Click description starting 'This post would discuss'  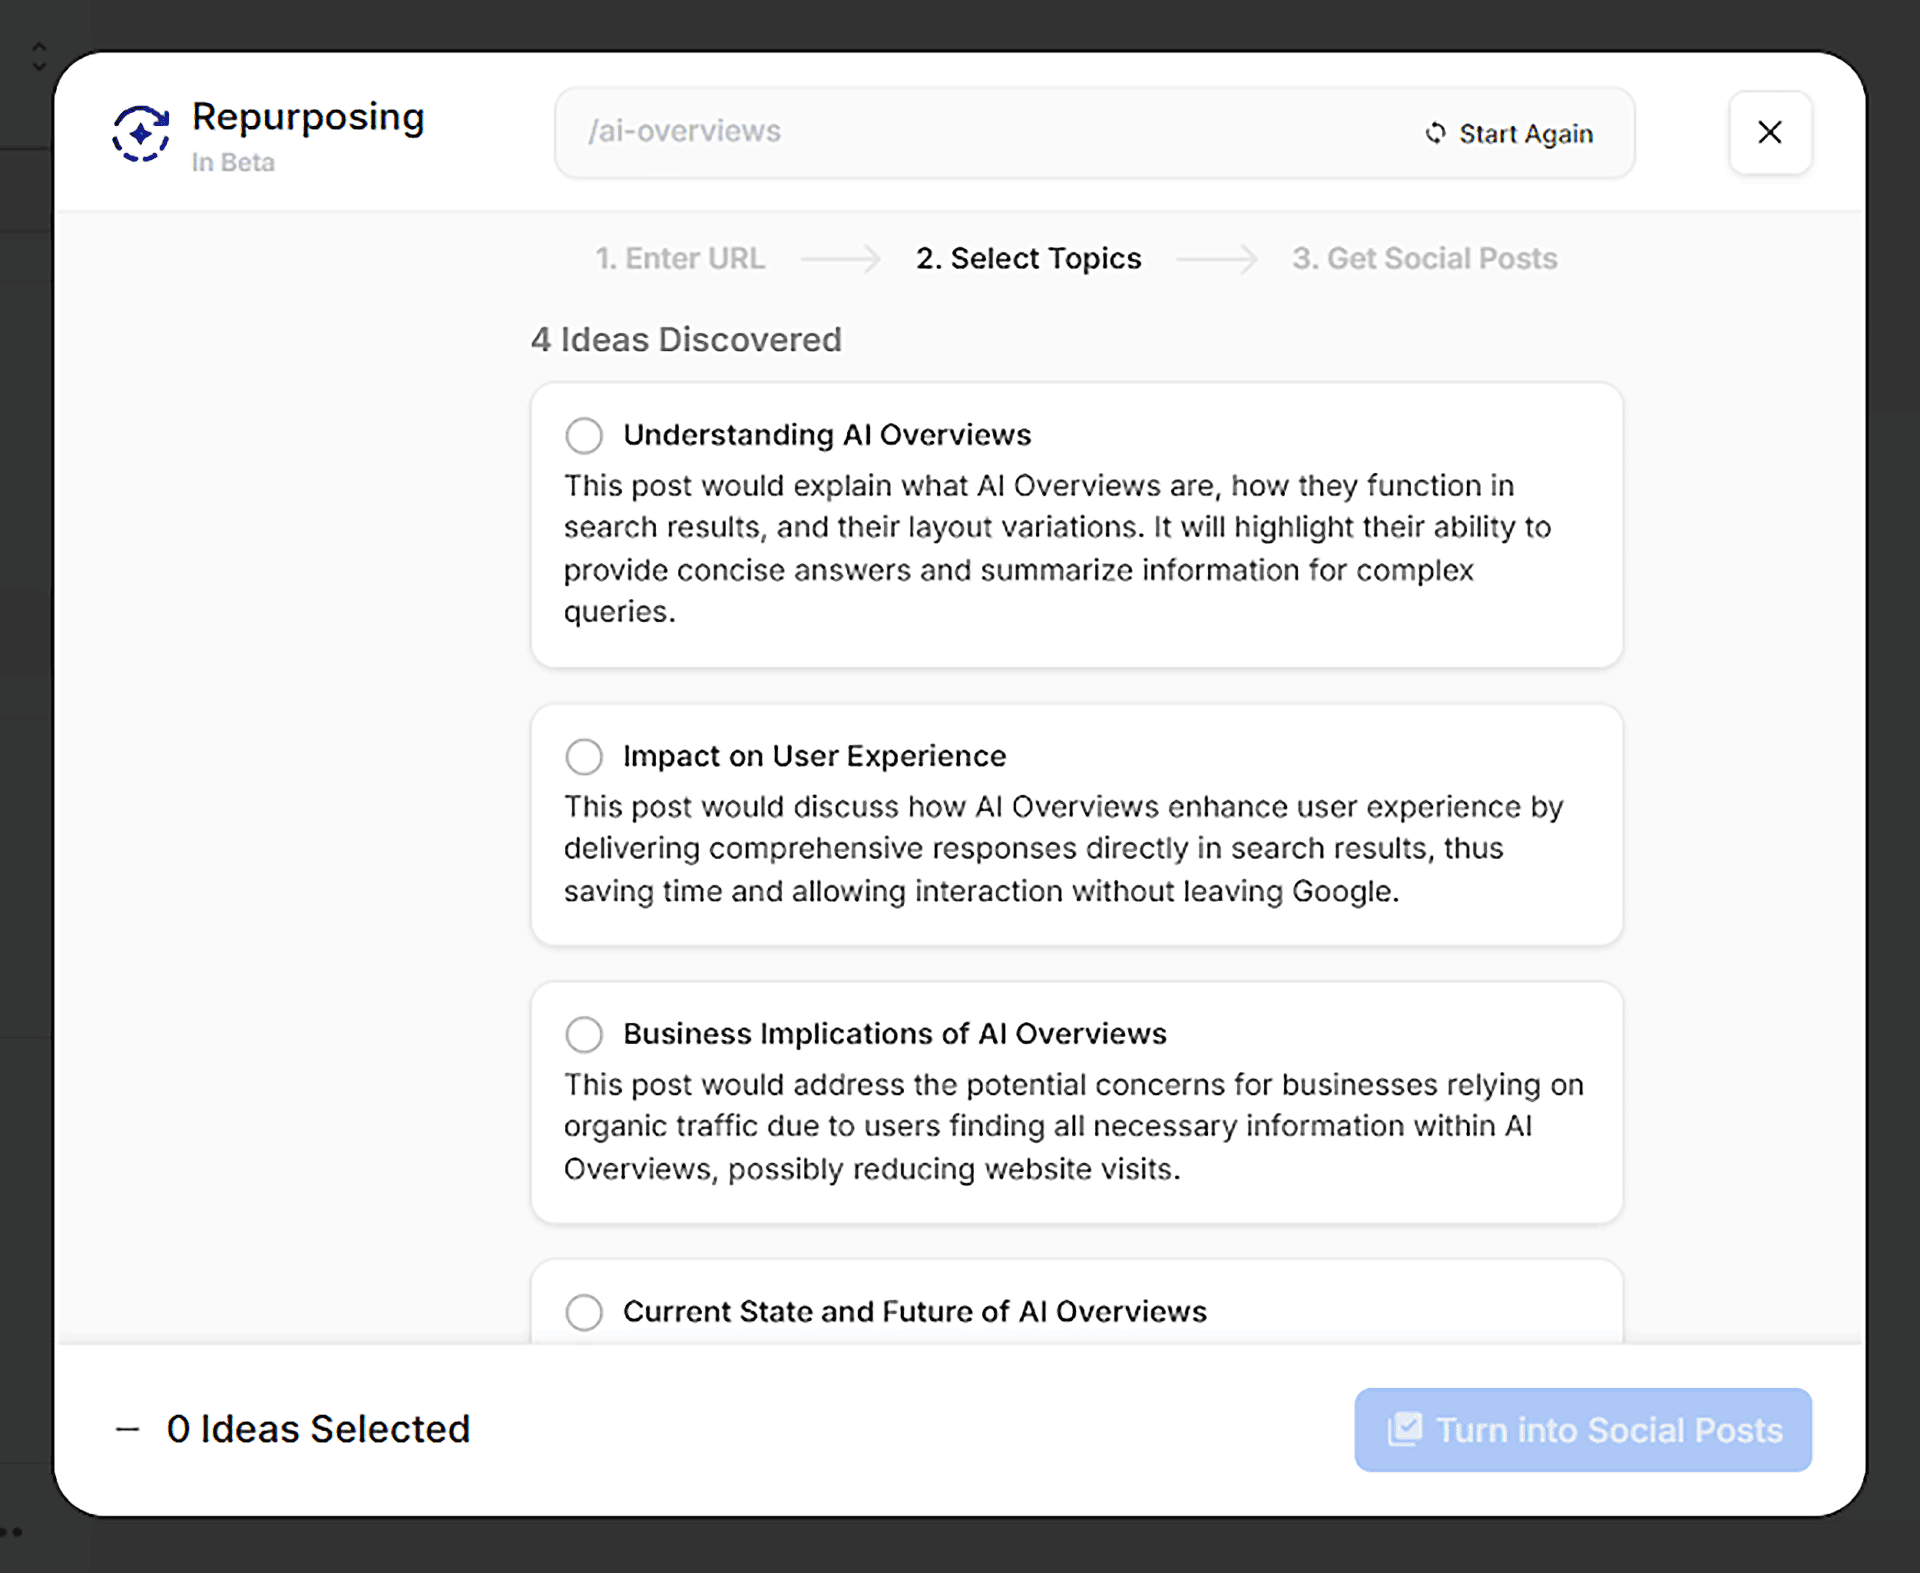click(x=1063, y=848)
